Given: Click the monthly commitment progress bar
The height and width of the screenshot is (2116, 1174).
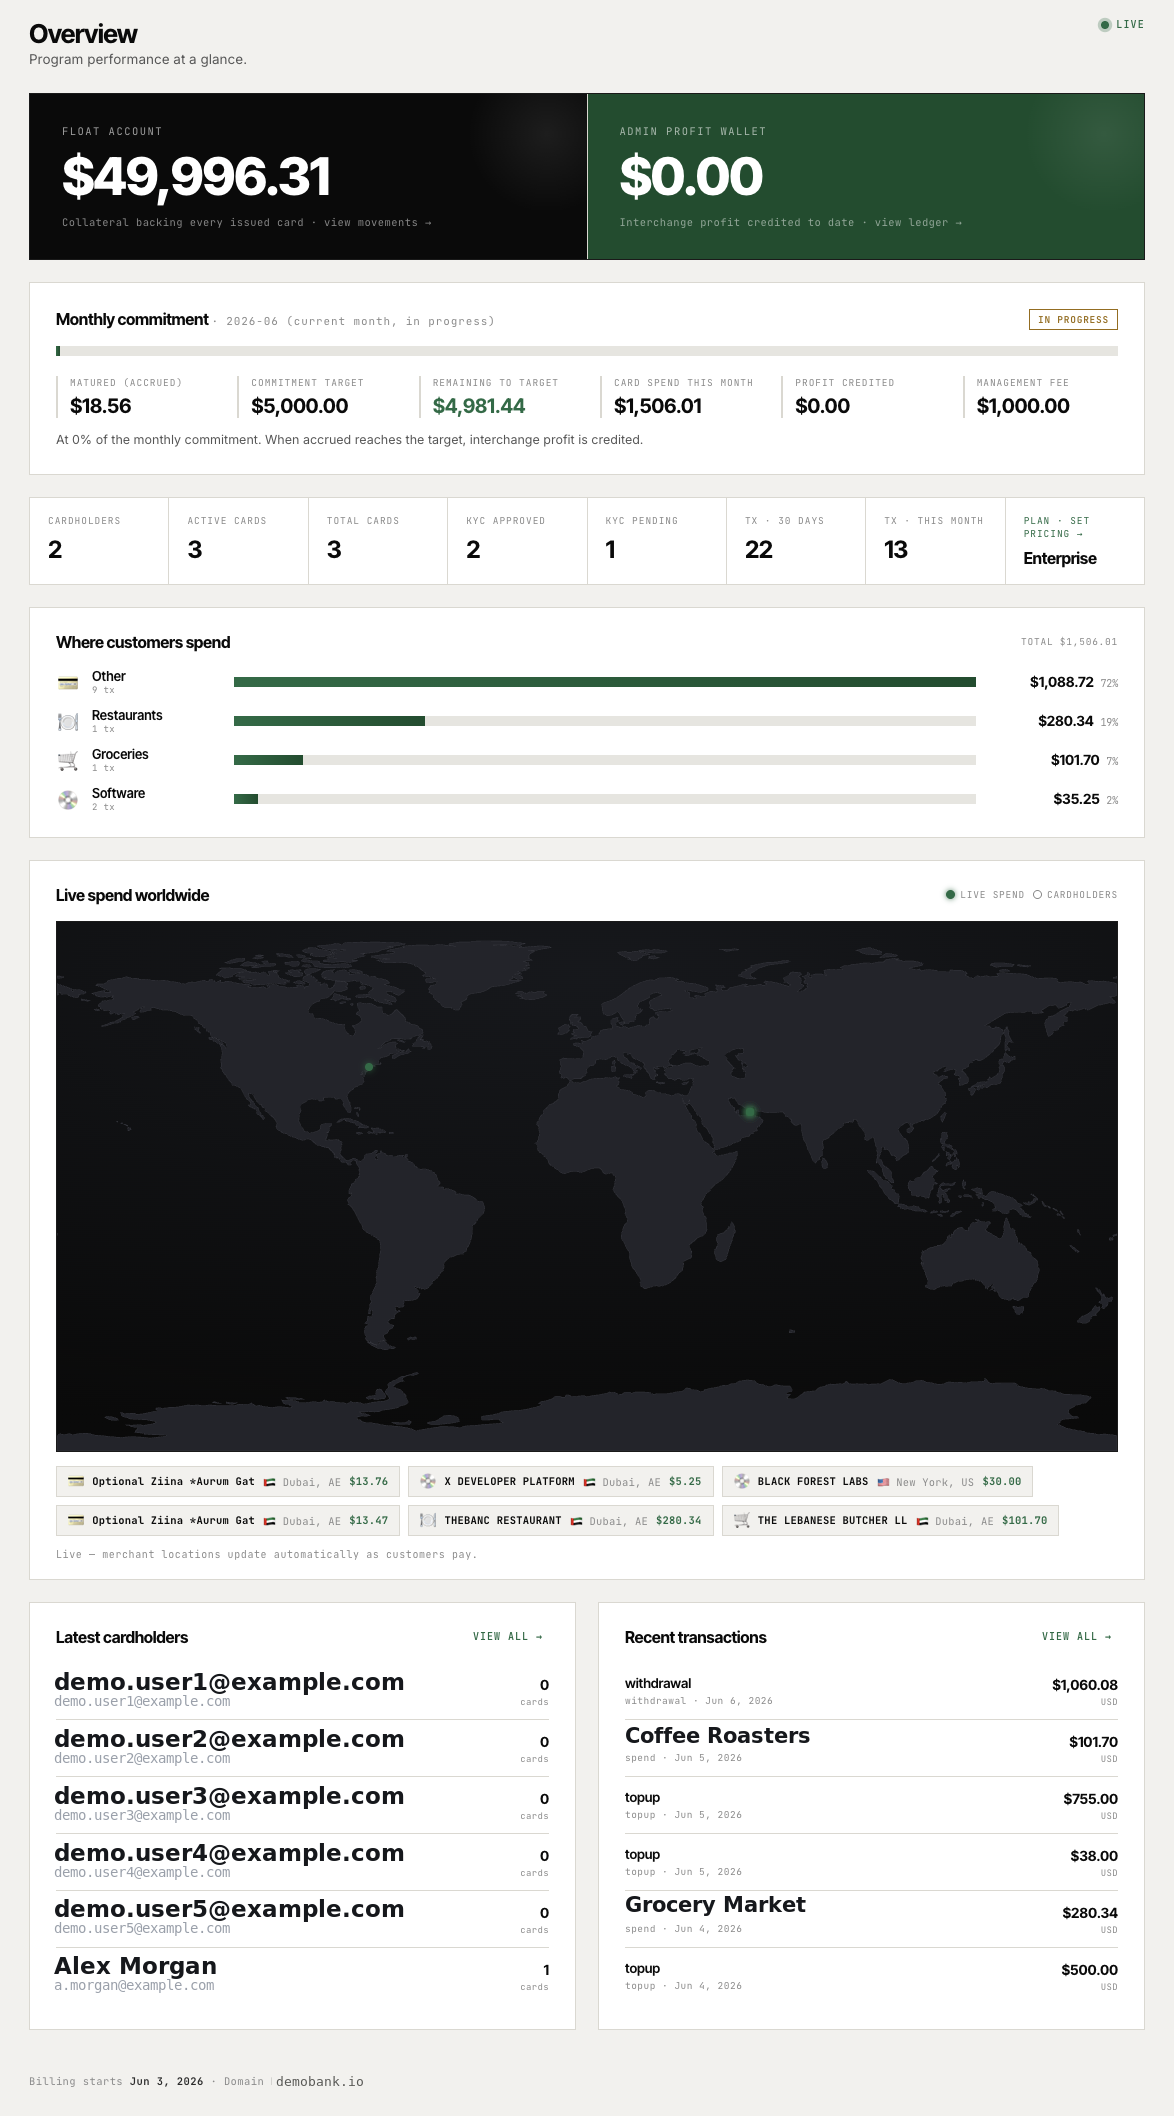Looking at the screenshot, I should click(587, 351).
